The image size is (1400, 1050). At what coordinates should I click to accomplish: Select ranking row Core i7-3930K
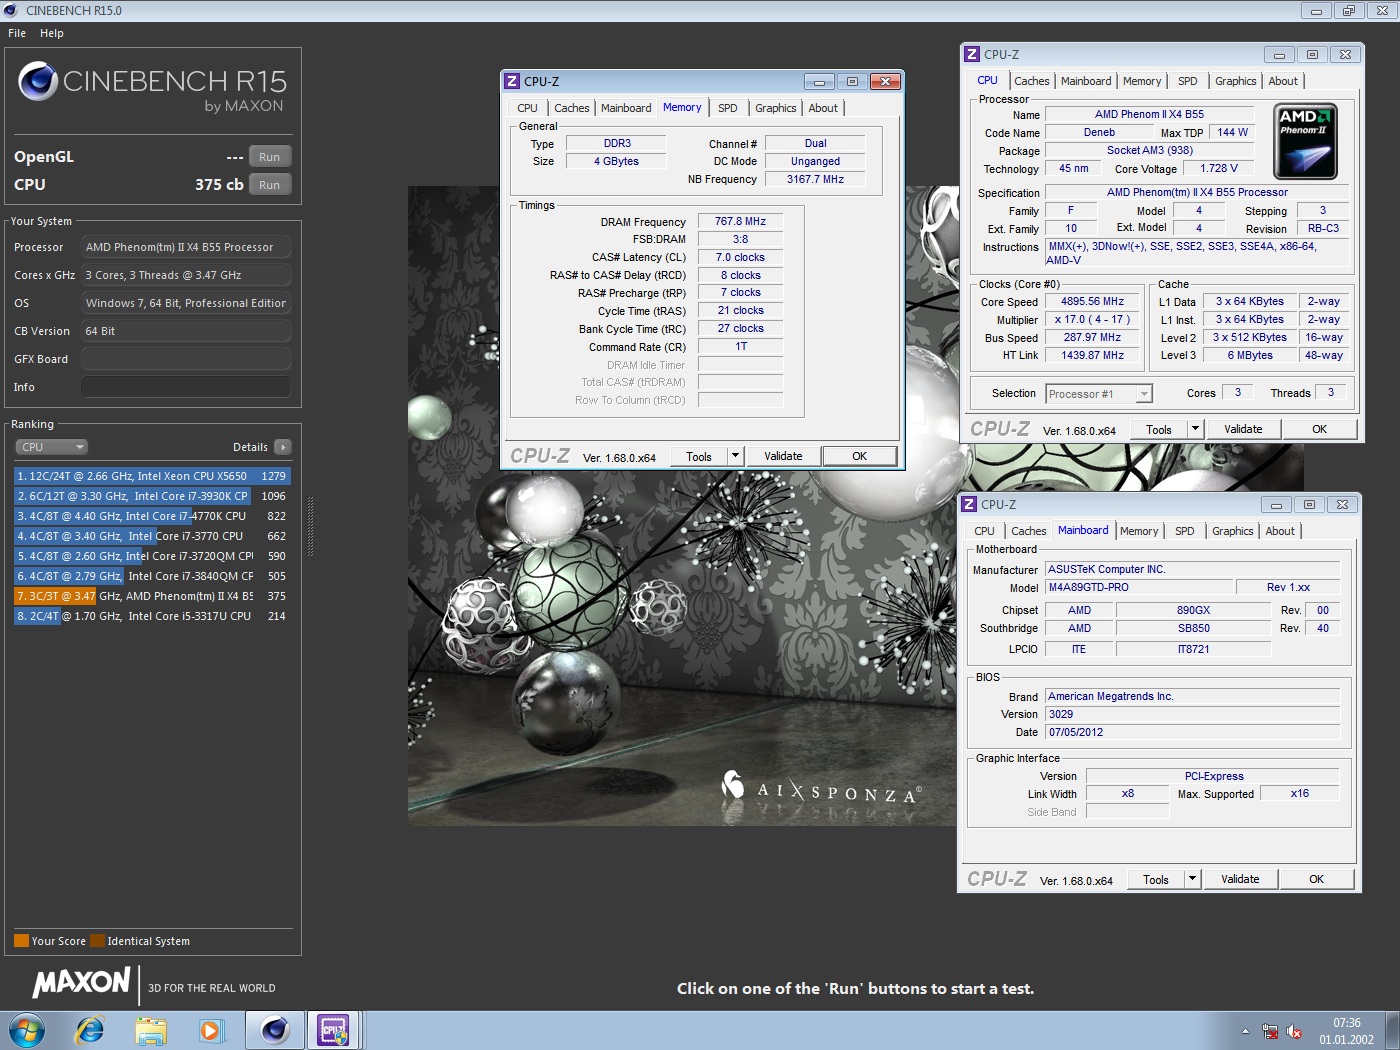click(x=152, y=496)
